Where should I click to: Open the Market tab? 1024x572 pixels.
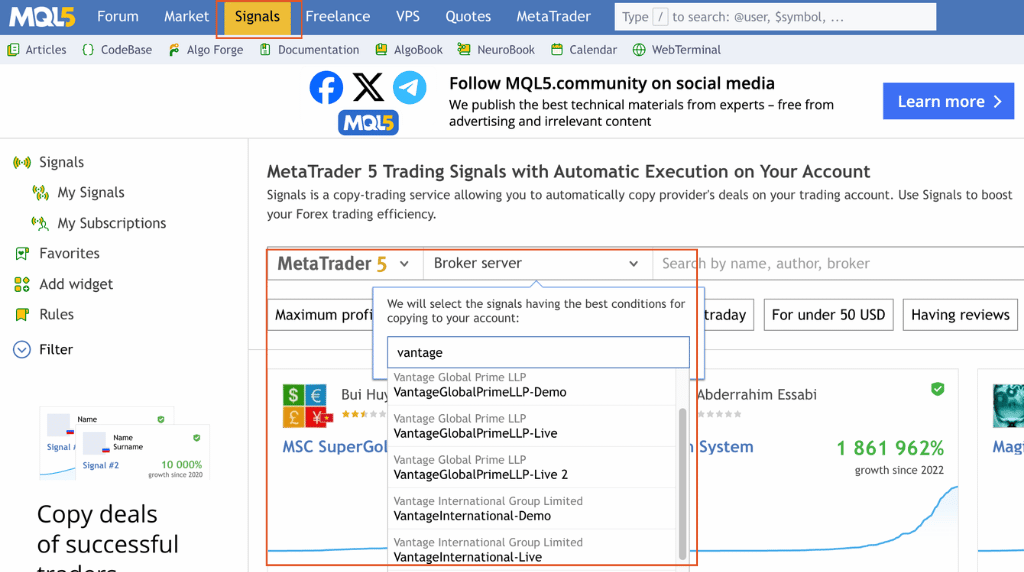(186, 17)
